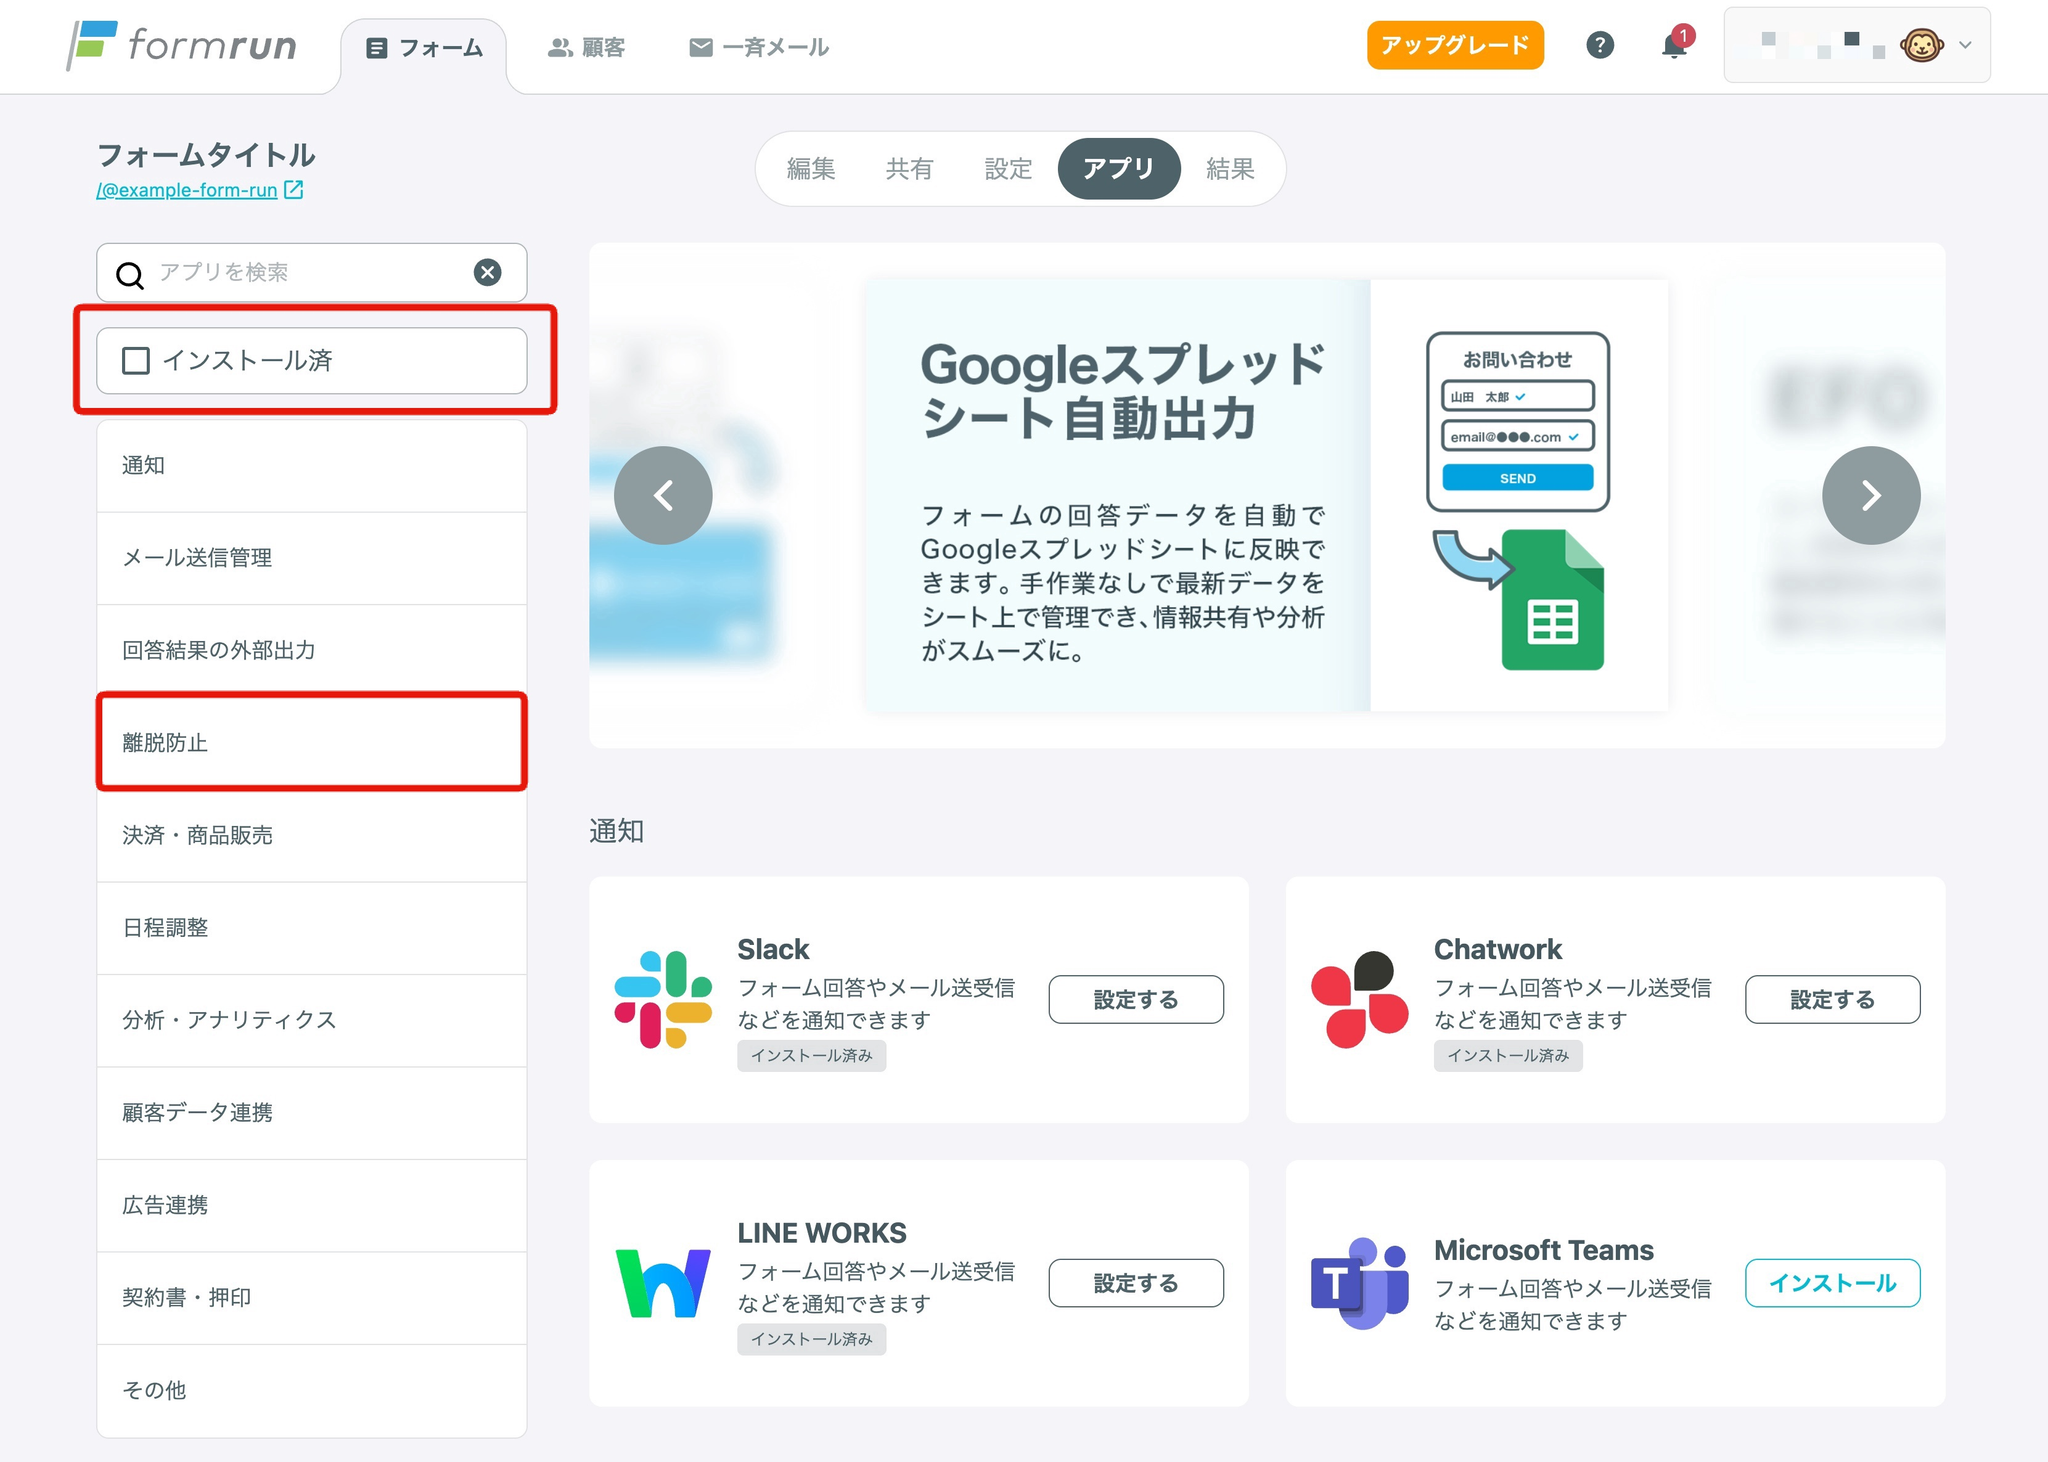Viewport: 2048px width, 1462px height.
Task: Click the フォームタイトル heading
Action: pyautogui.click(x=206, y=155)
